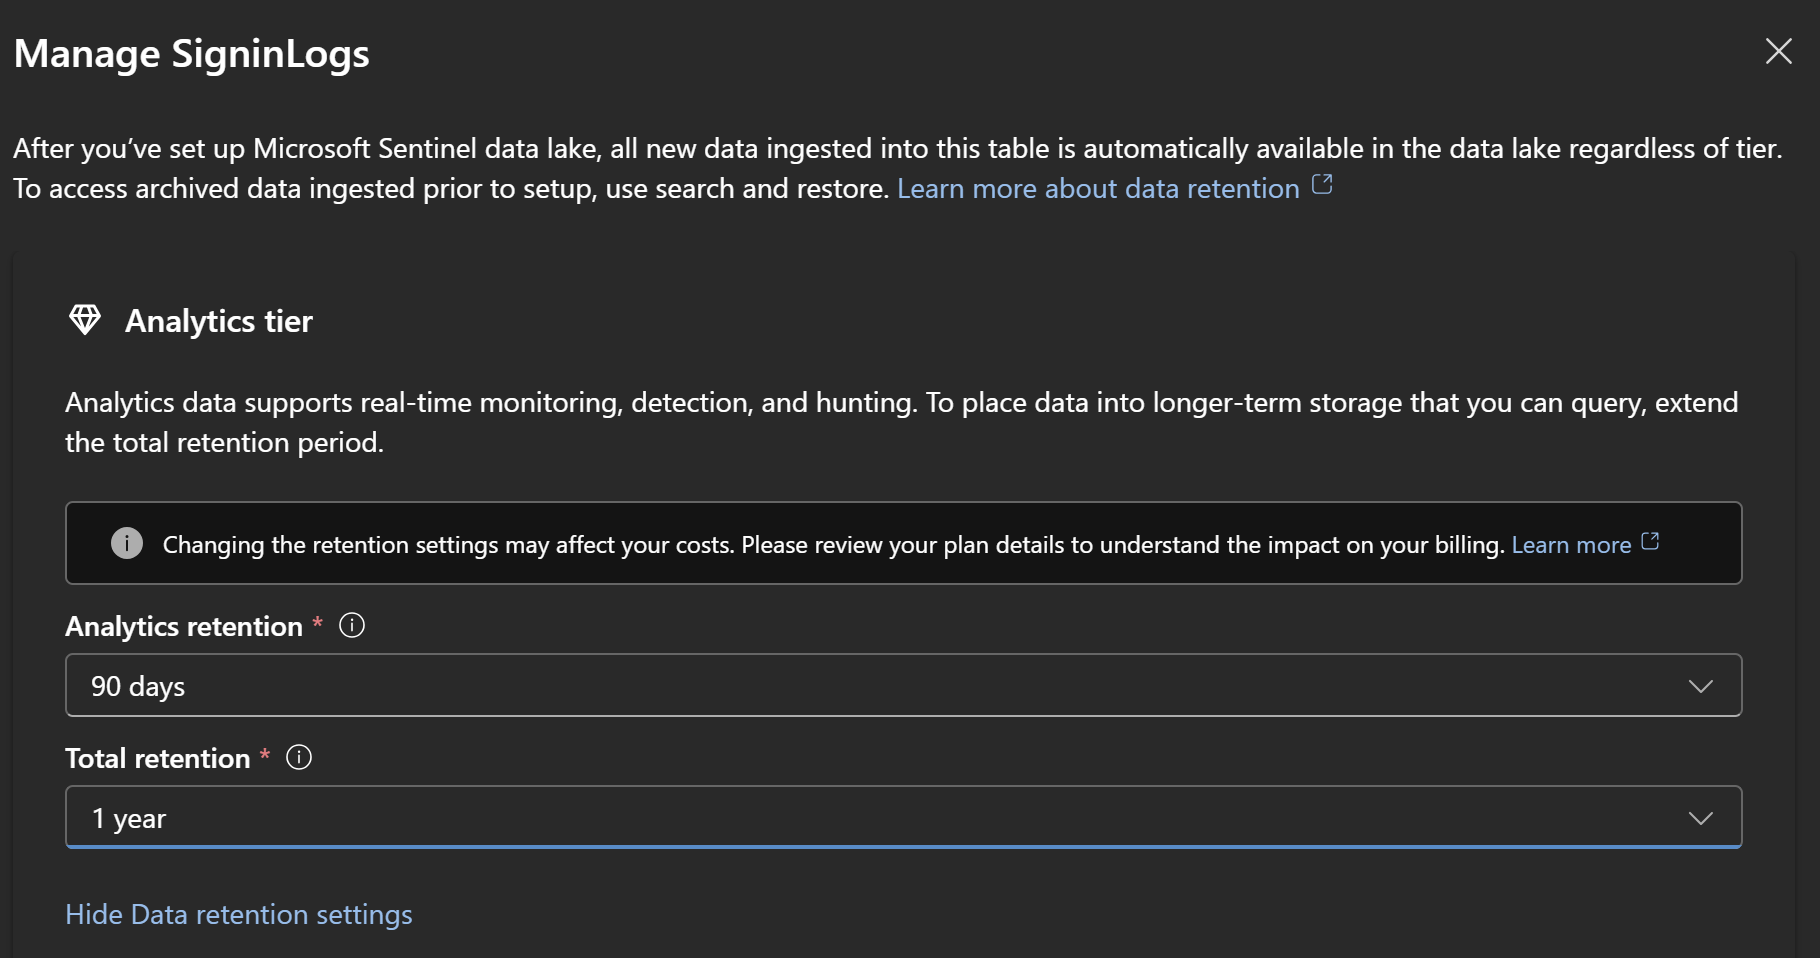The image size is (1820, 958).
Task: Open the Analytics retention 90 days dropdown
Action: (x=880, y=686)
